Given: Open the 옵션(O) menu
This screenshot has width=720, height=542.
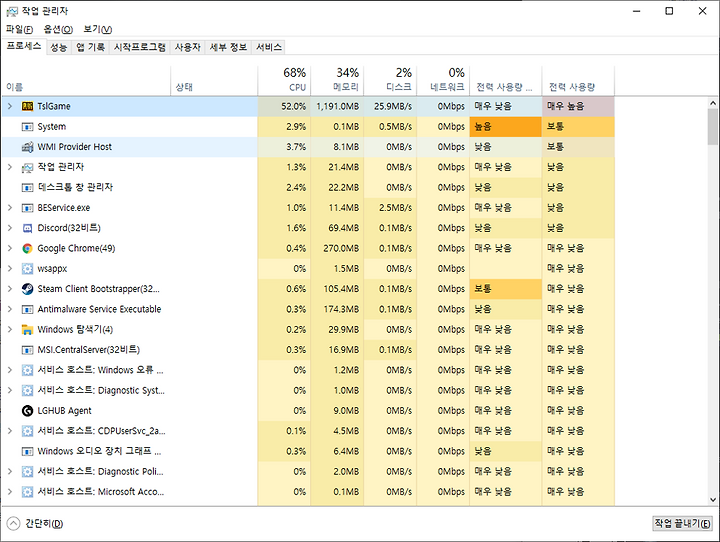Looking at the screenshot, I should coord(58,29).
